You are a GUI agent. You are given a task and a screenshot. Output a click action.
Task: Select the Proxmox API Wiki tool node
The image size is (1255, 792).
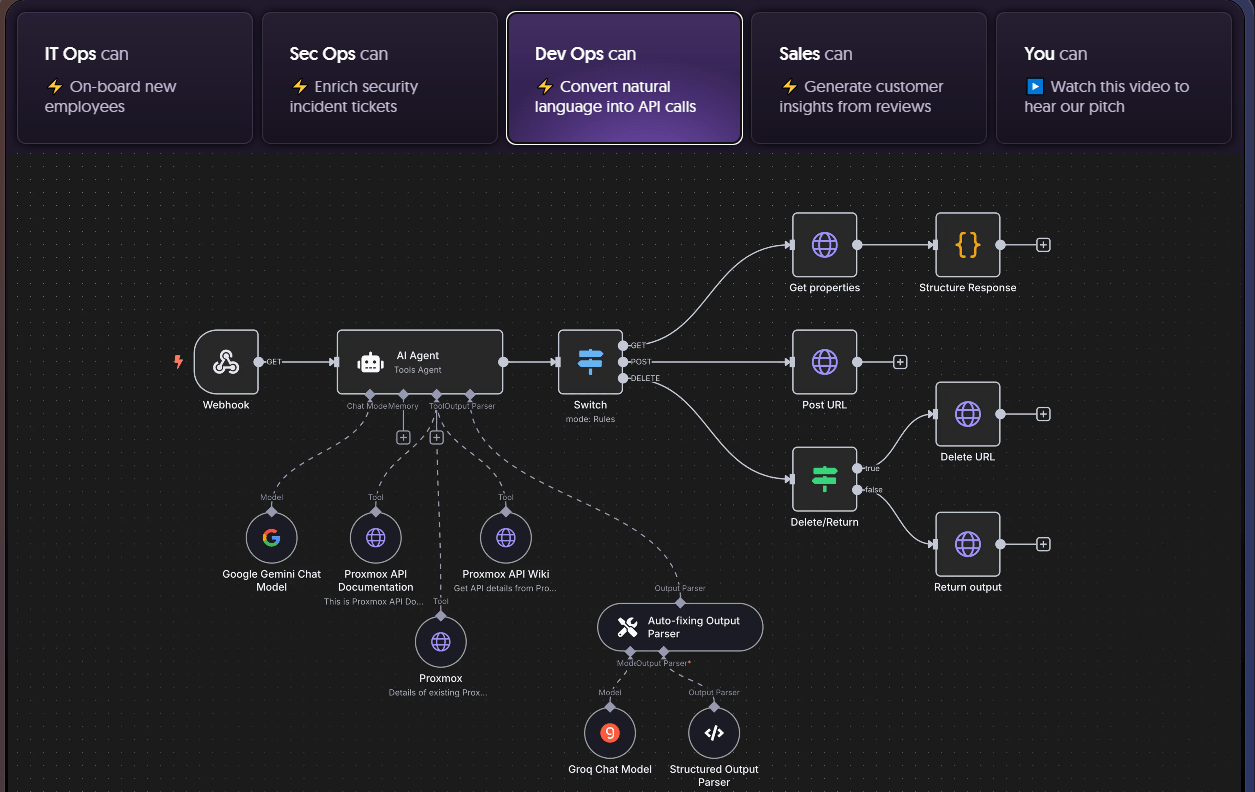click(x=506, y=538)
